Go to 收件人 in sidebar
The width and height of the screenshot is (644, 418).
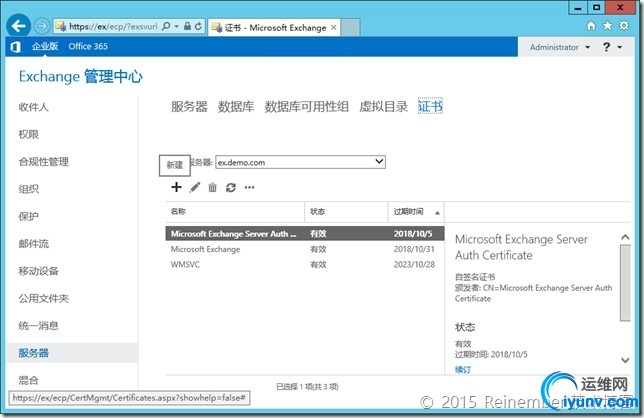point(33,107)
